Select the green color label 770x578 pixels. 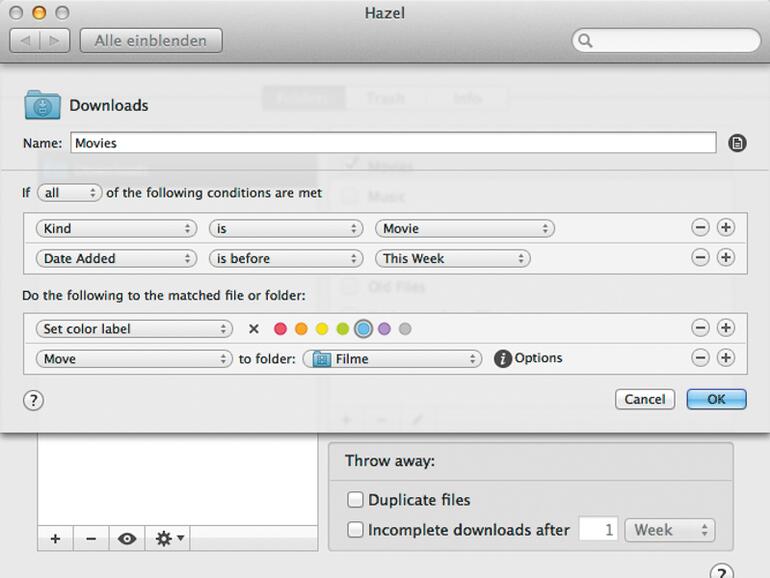click(x=343, y=329)
